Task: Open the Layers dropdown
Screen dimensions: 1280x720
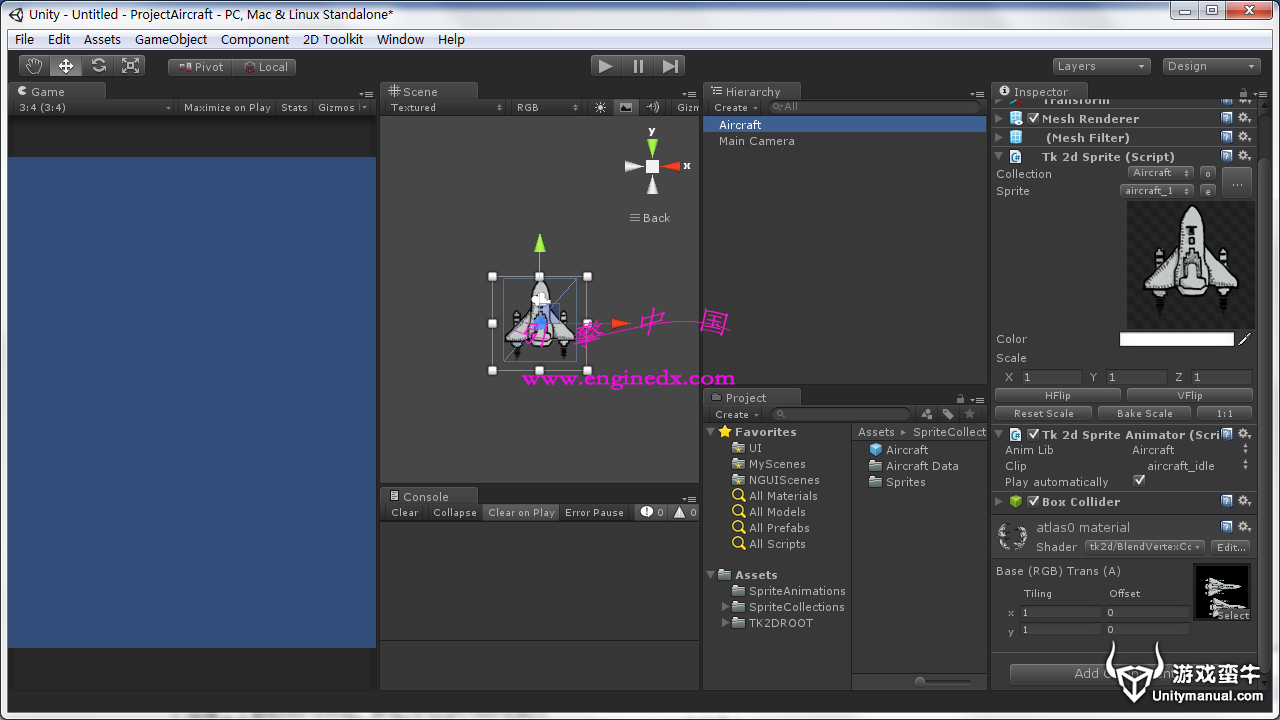Action: coord(1101,66)
